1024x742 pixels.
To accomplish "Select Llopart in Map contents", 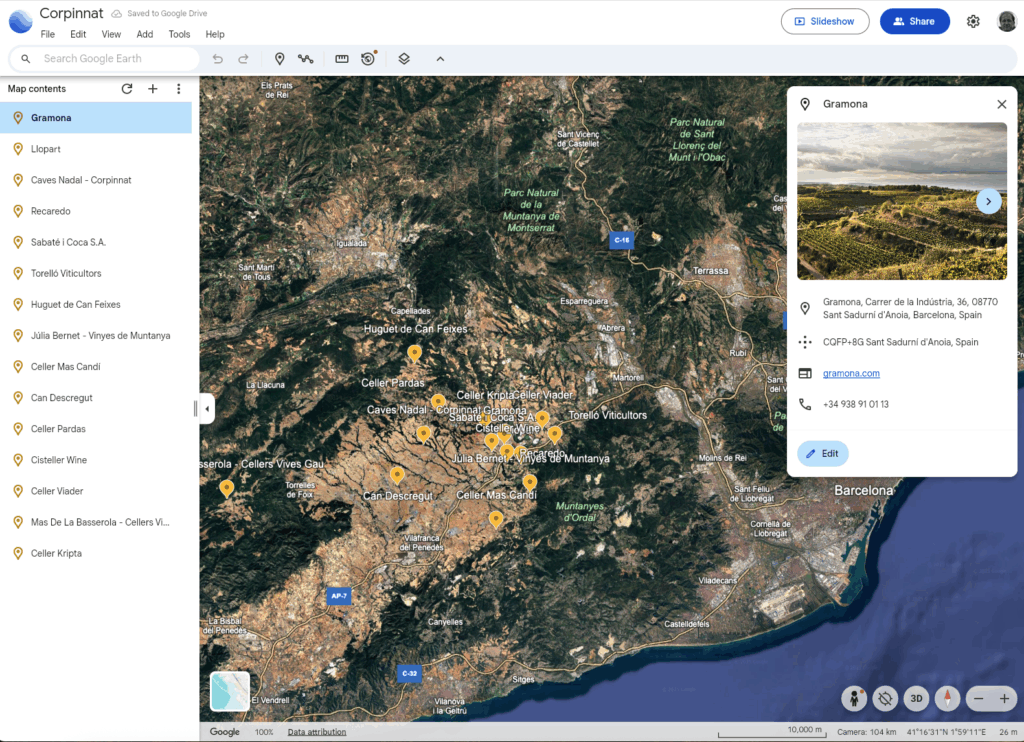I will point(96,149).
